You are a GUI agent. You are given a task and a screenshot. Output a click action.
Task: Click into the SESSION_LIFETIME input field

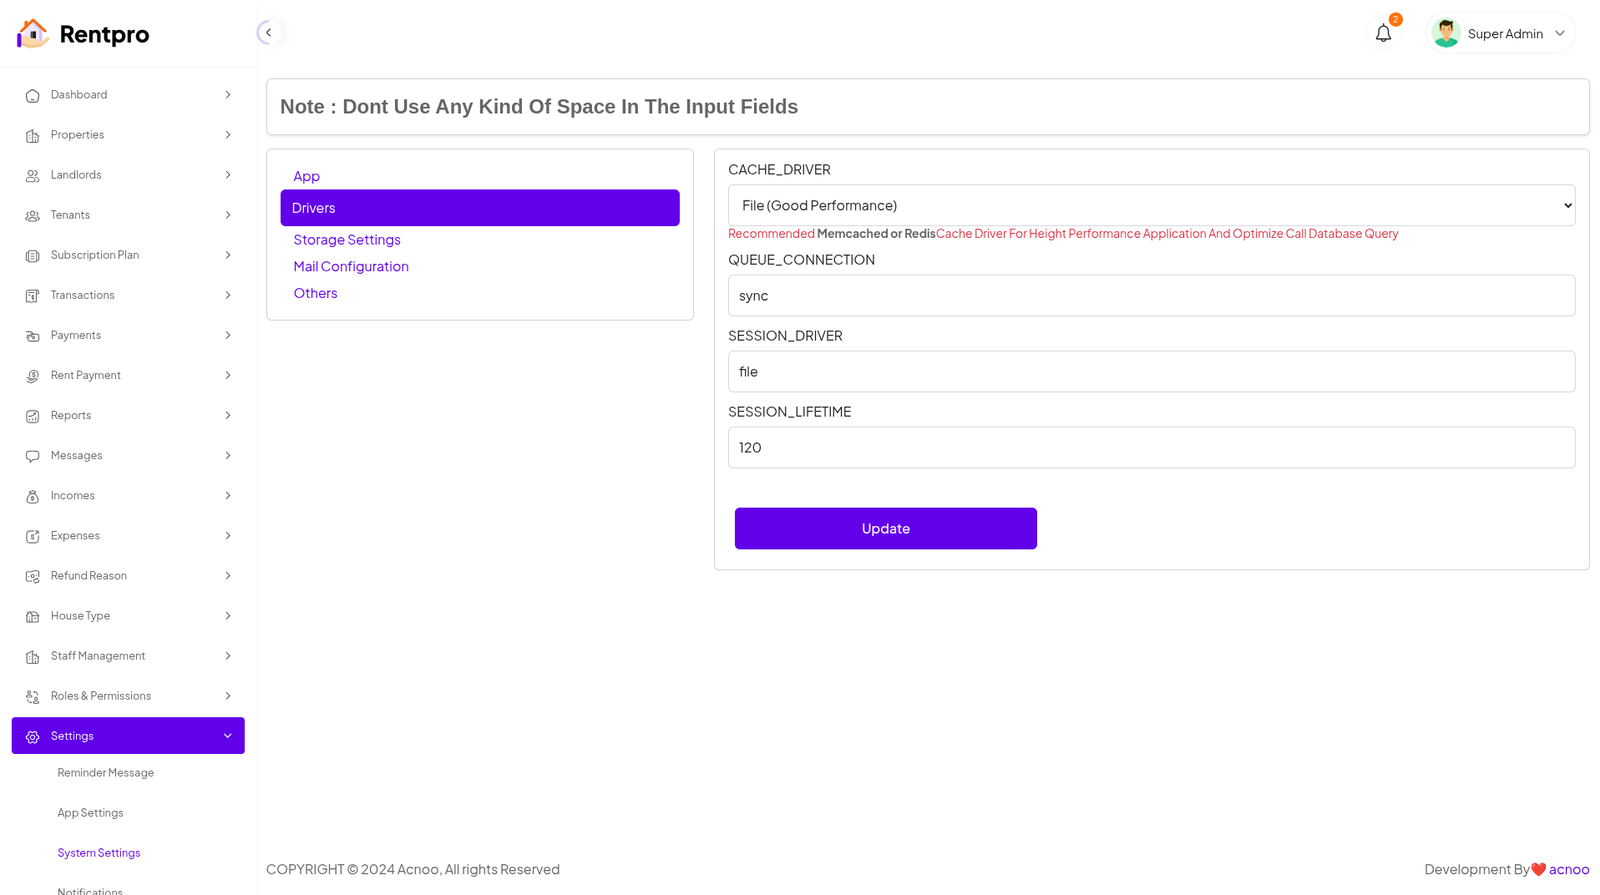click(1151, 448)
